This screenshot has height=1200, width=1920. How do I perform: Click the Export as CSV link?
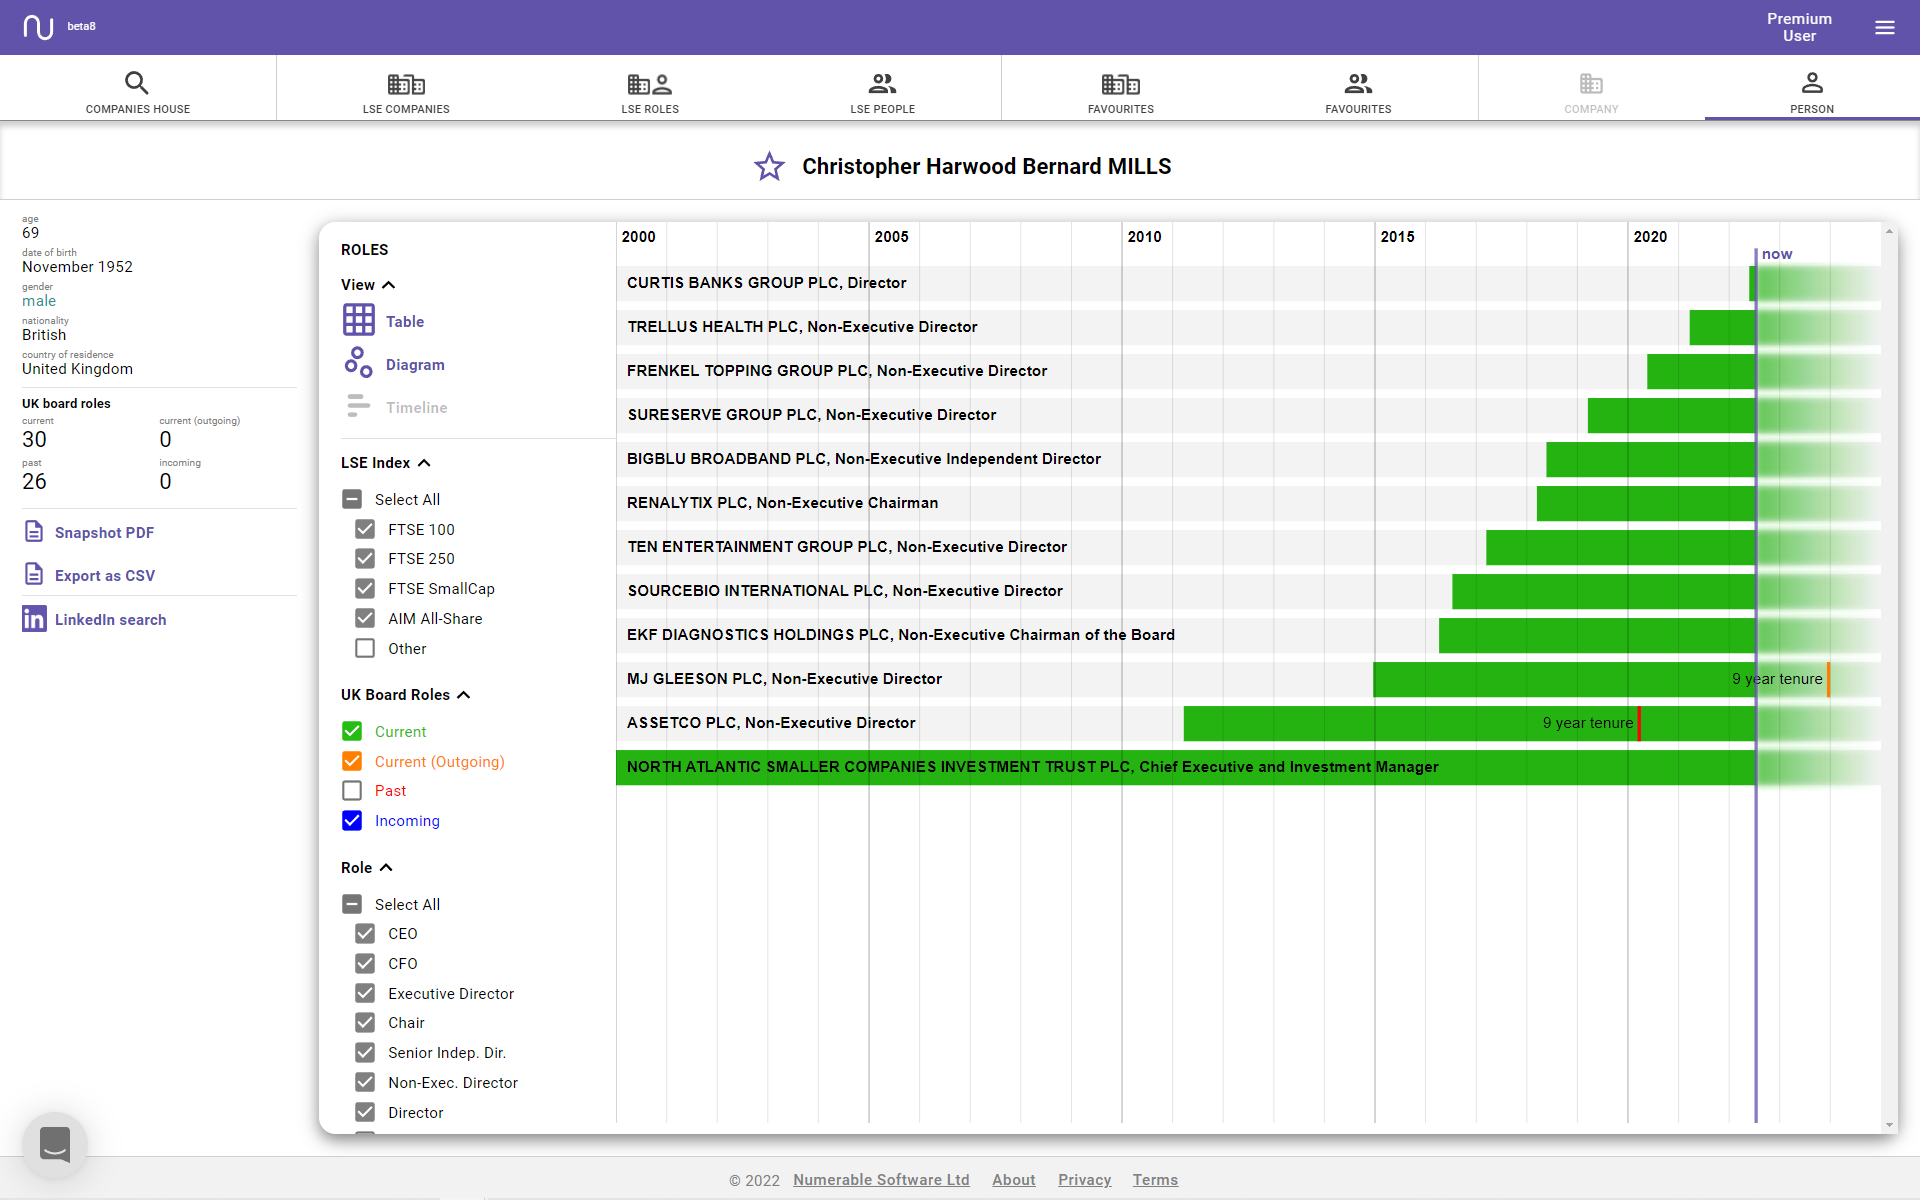pos(105,576)
